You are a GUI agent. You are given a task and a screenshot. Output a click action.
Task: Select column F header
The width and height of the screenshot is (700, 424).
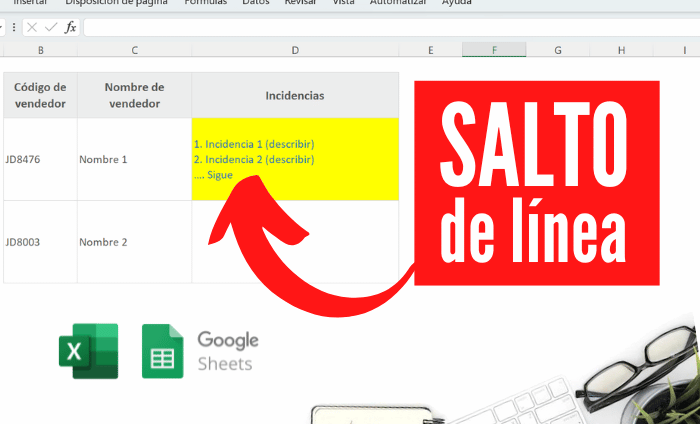tap(494, 50)
